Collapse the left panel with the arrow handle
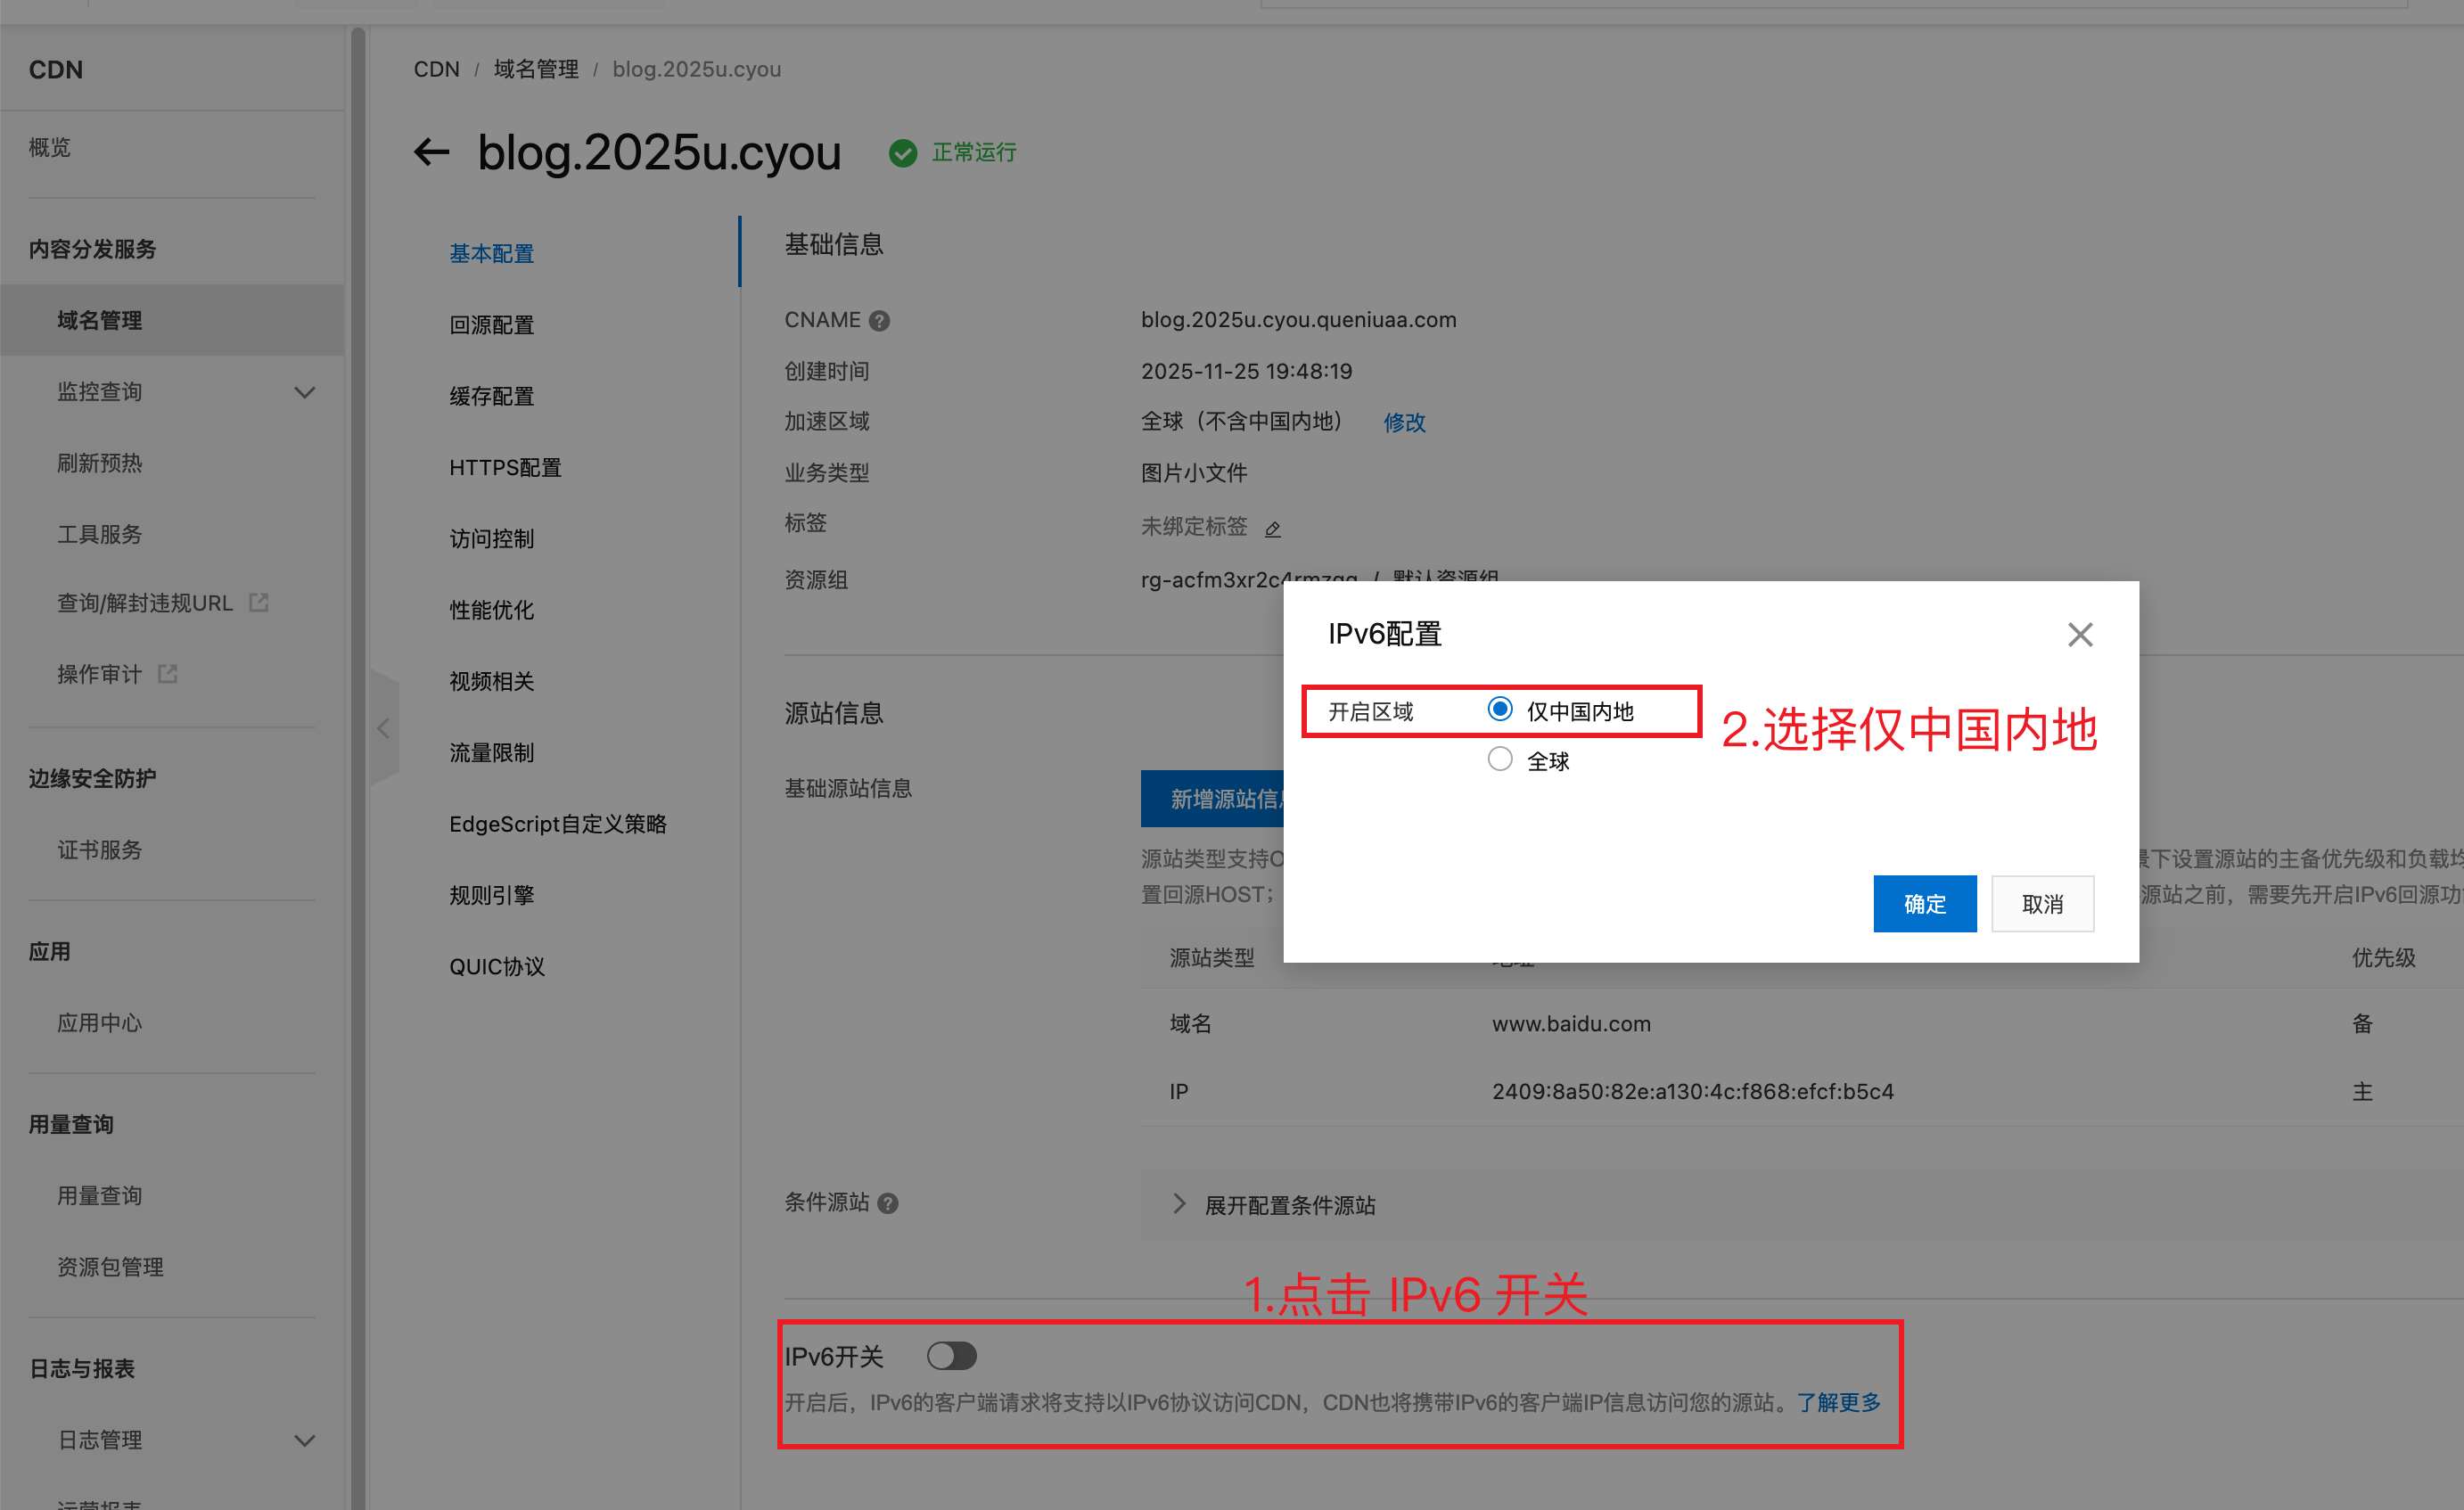Screen dimensions: 2464x1510 tap(385, 728)
